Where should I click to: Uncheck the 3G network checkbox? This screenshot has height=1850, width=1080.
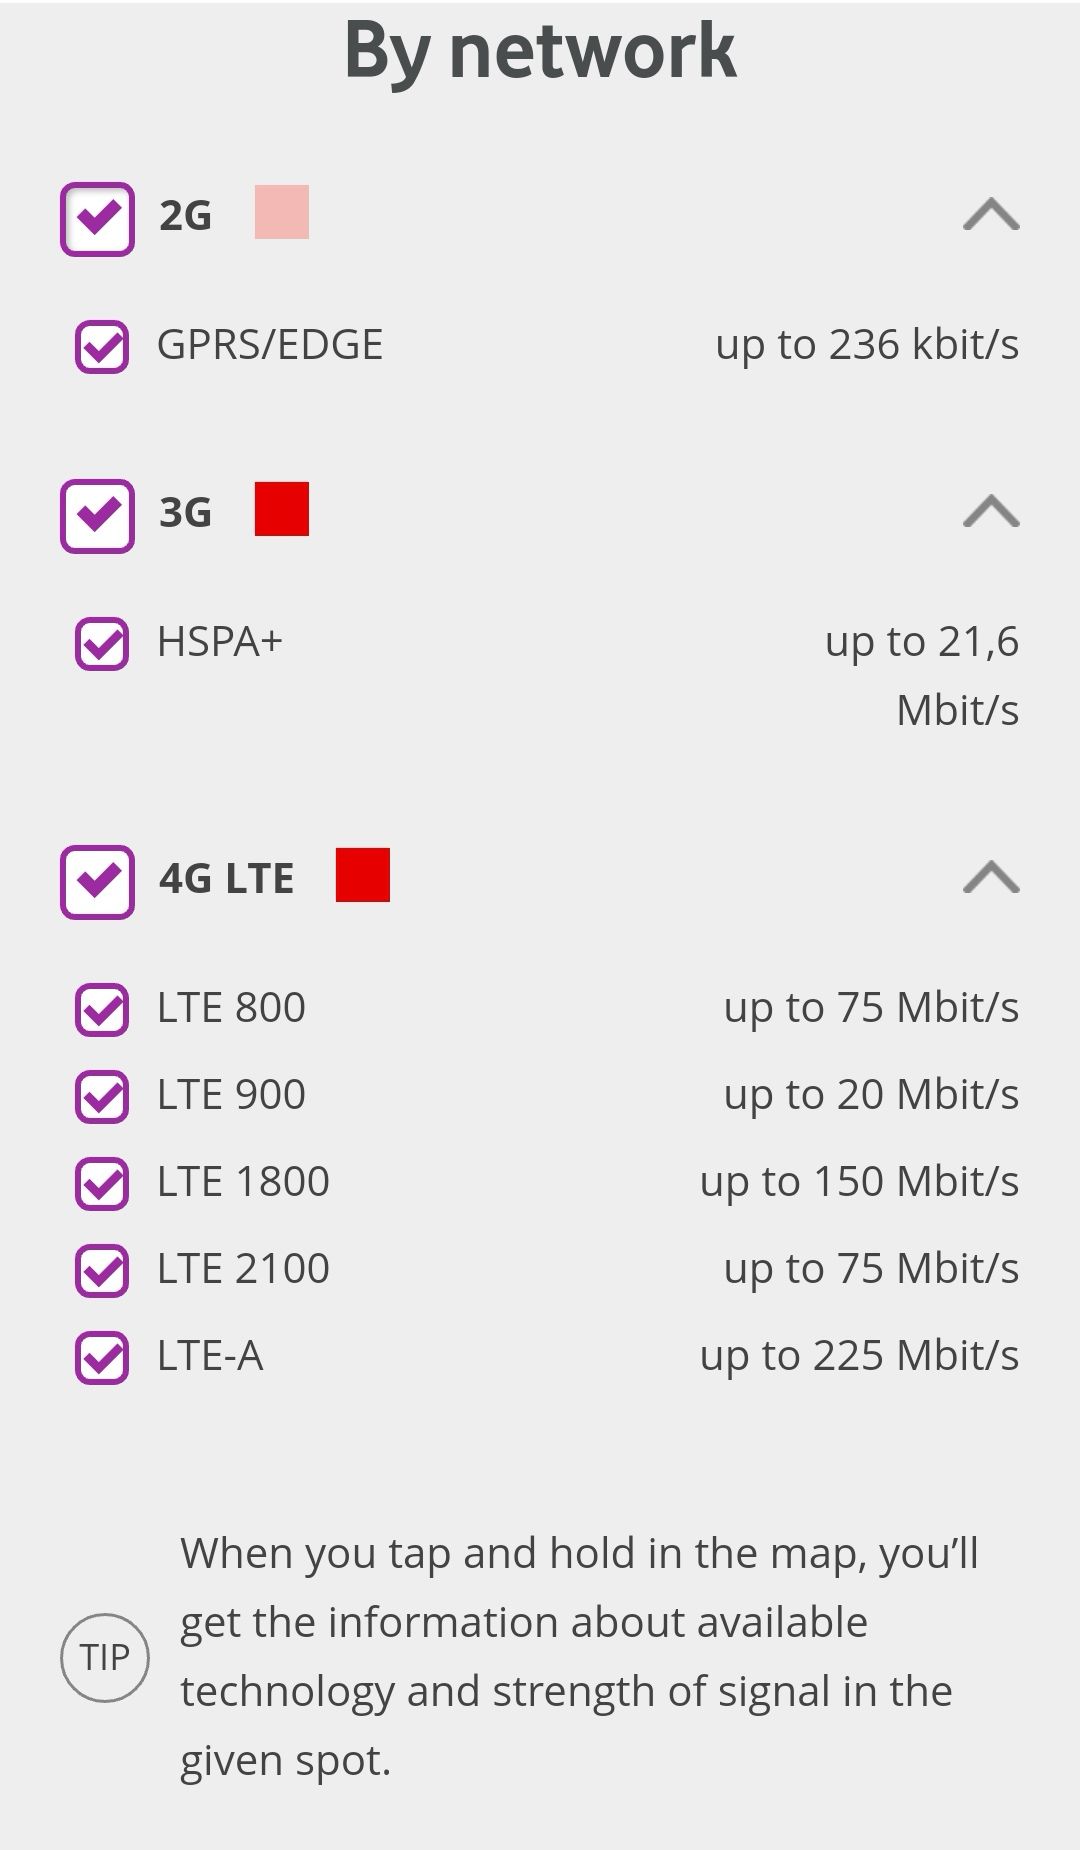coord(97,515)
